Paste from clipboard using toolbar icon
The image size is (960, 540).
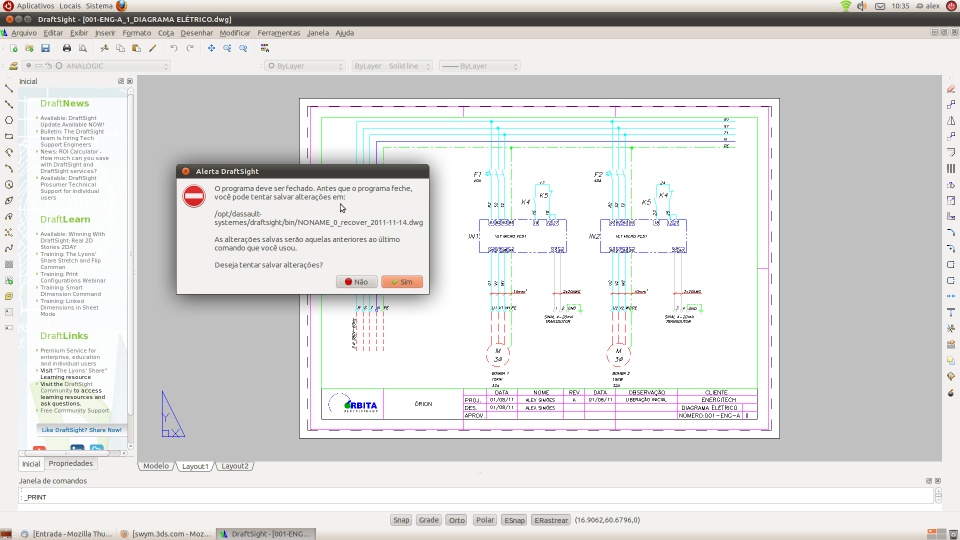136,48
